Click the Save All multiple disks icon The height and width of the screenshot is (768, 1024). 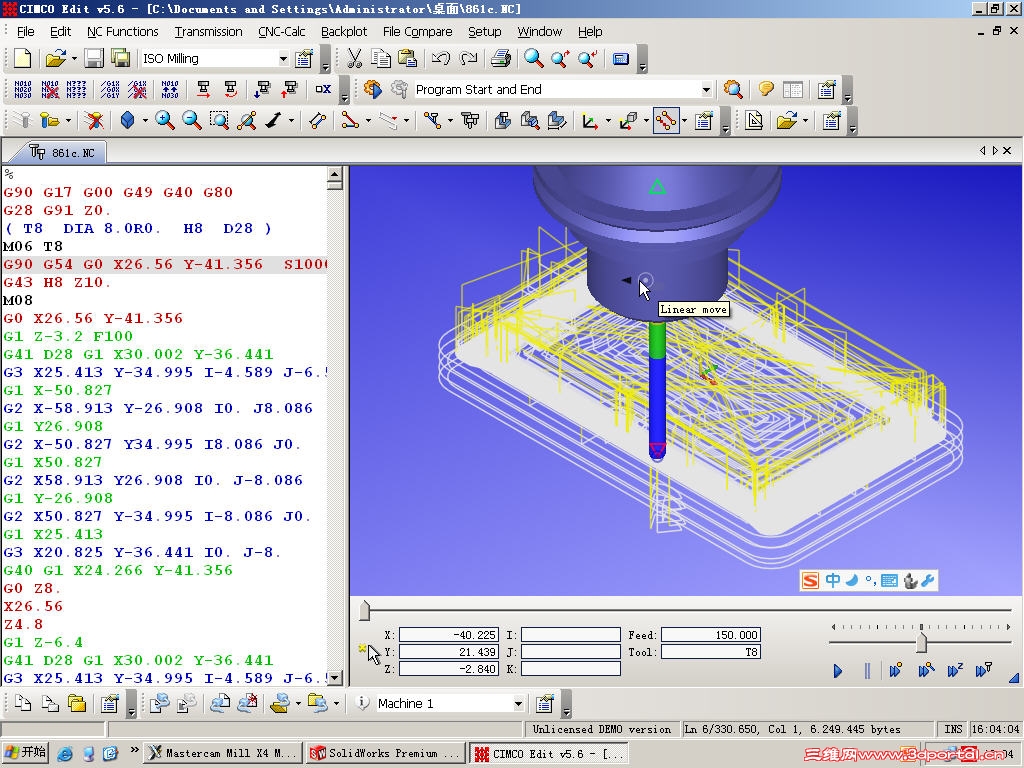(x=121, y=59)
